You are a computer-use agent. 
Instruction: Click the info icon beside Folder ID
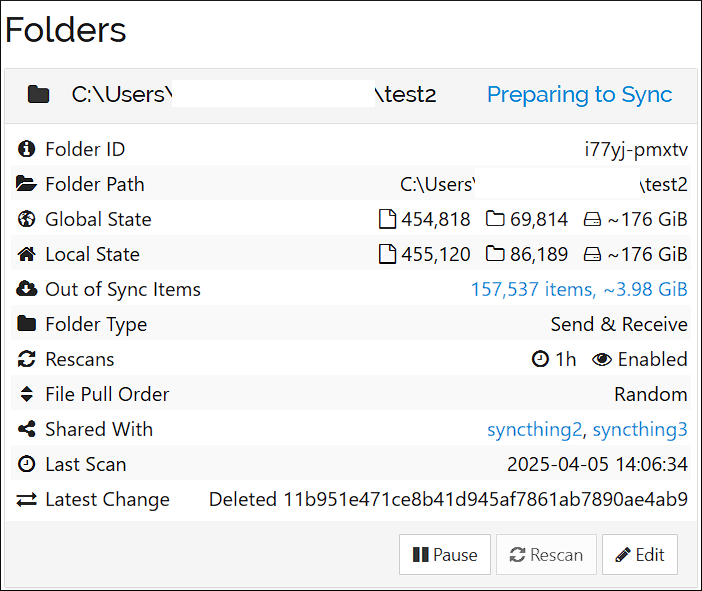[27, 150]
